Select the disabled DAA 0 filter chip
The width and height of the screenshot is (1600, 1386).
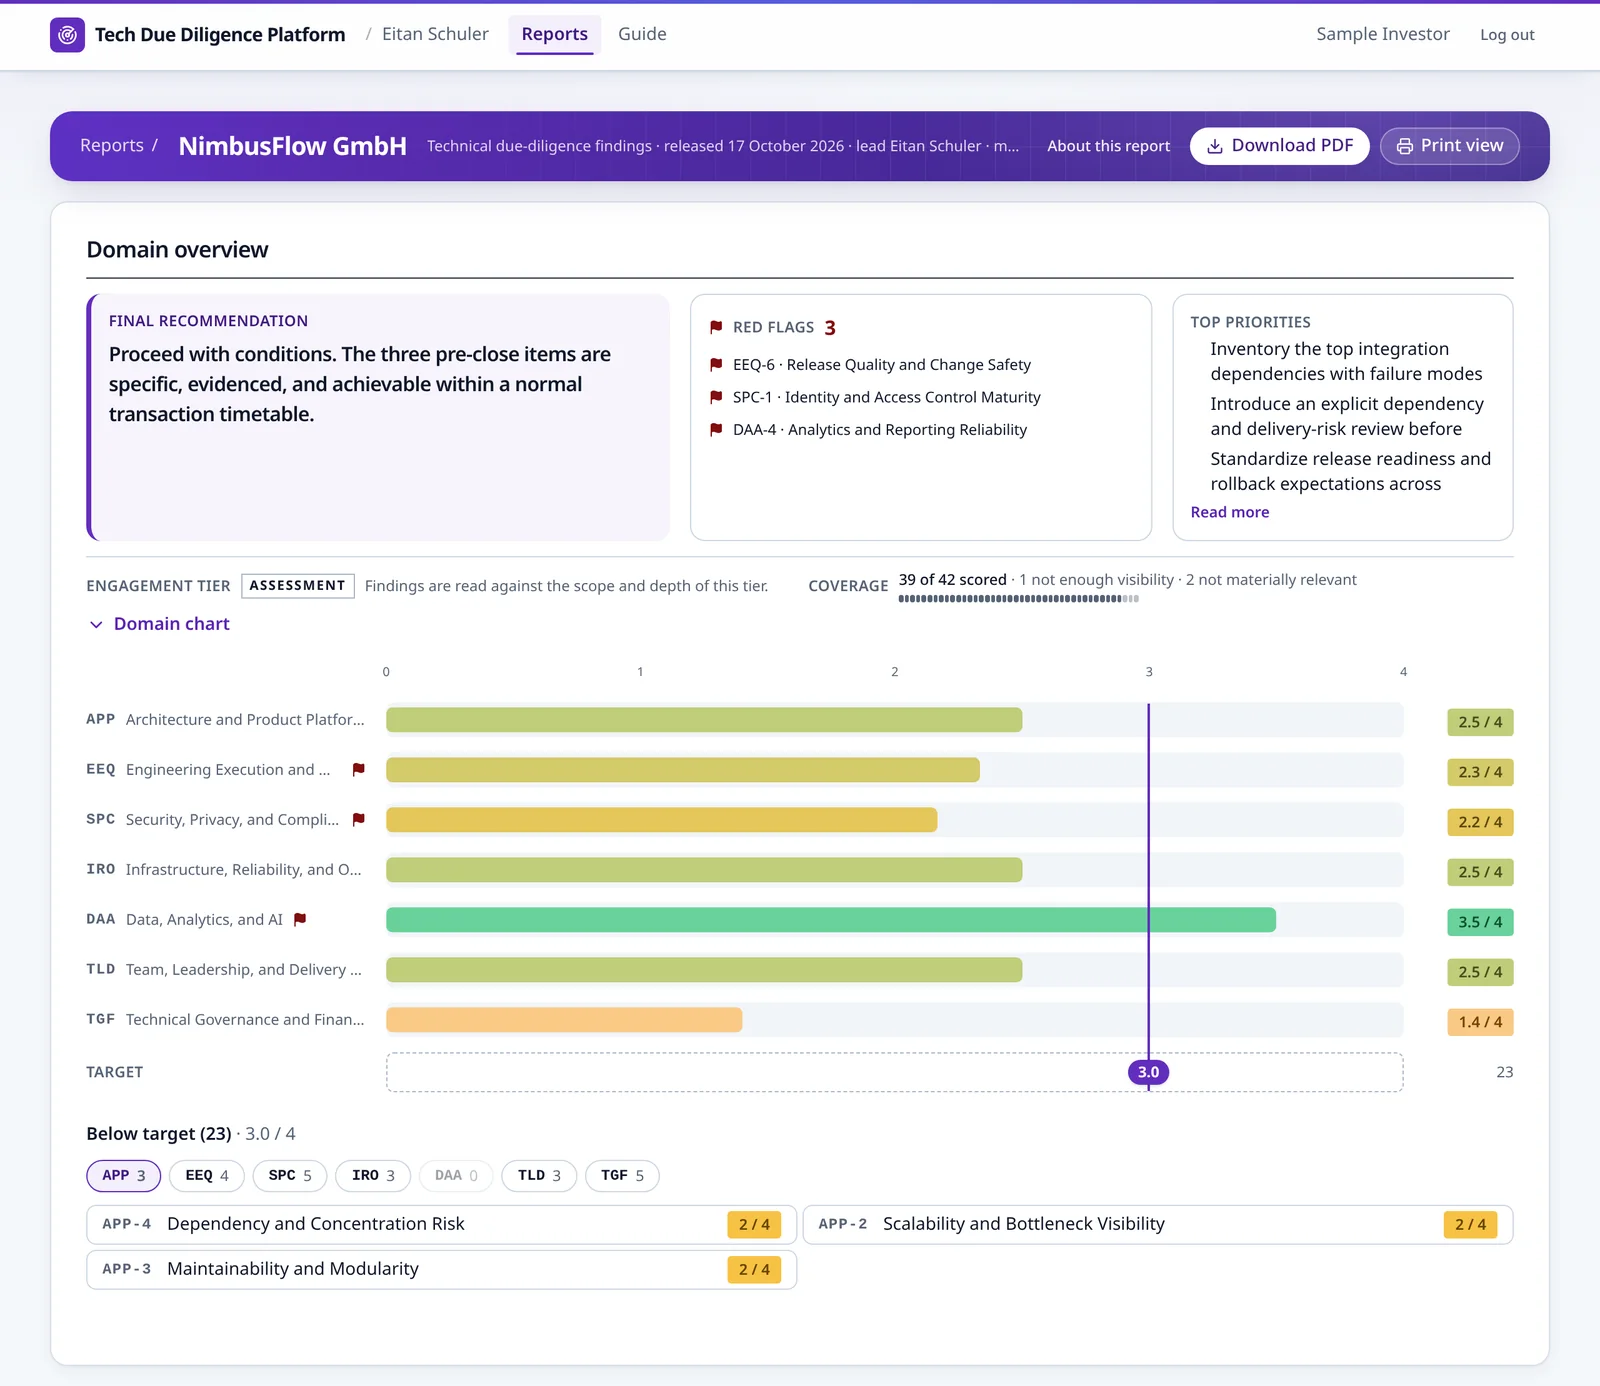[x=456, y=1176]
